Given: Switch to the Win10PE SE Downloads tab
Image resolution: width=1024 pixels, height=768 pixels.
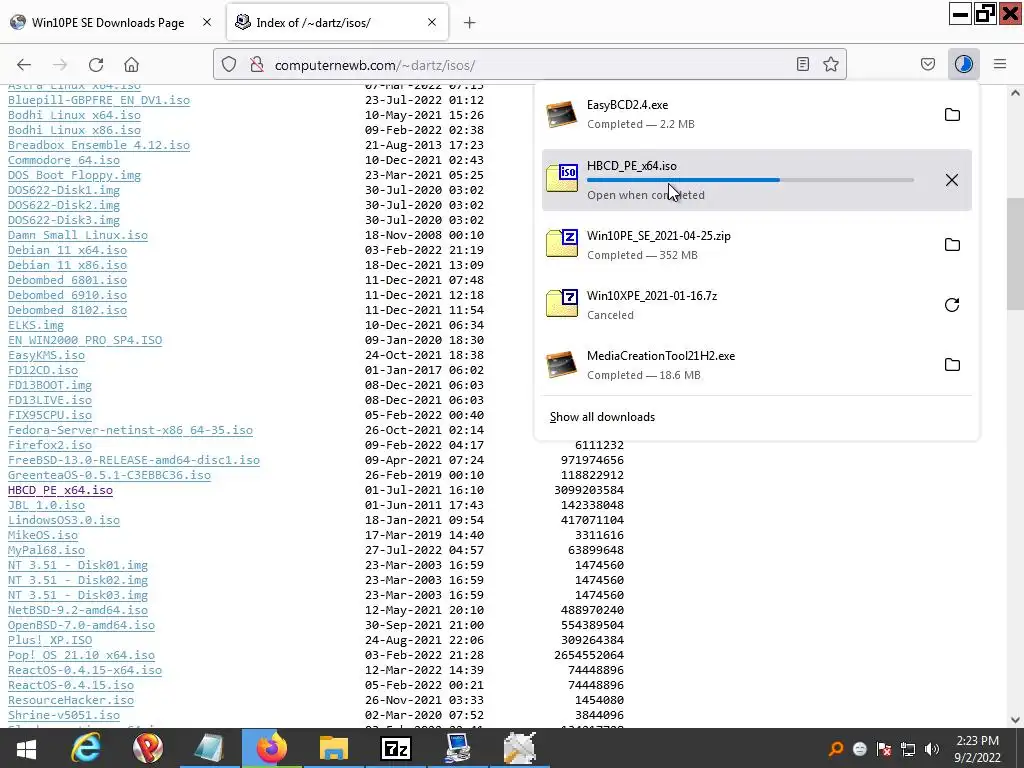Looking at the screenshot, I should coord(112,22).
